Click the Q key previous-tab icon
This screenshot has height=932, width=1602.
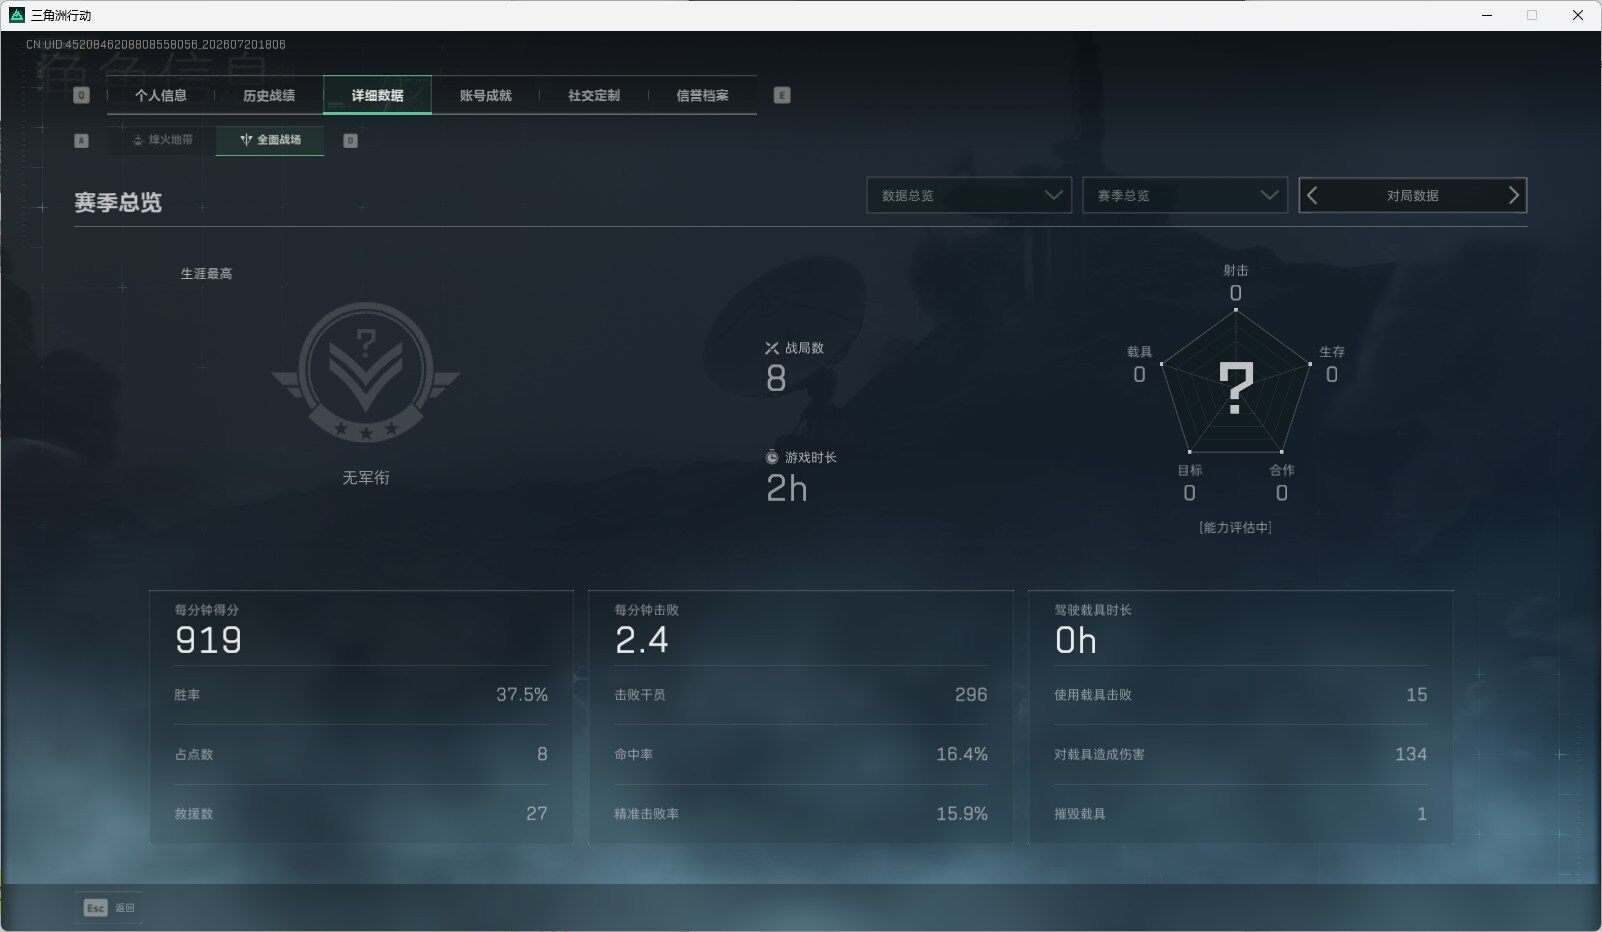tap(82, 95)
